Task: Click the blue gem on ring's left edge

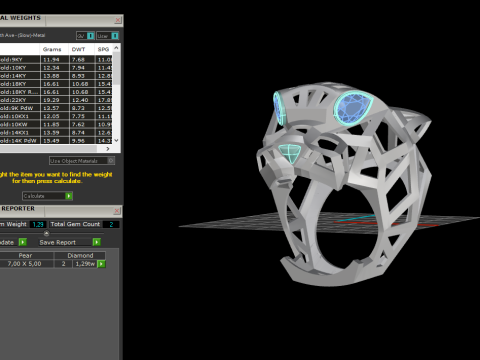Action: (x=279, y=108)
